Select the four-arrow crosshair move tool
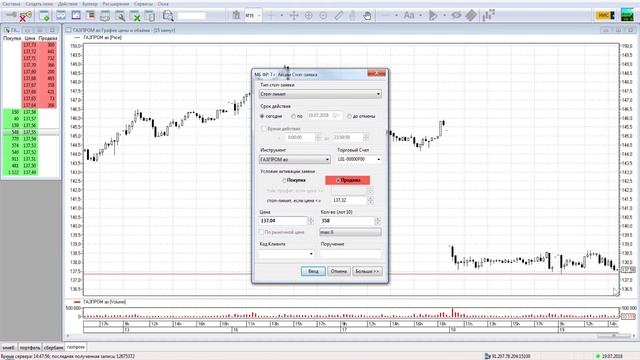The image size is (640, 360). point(293,16)
